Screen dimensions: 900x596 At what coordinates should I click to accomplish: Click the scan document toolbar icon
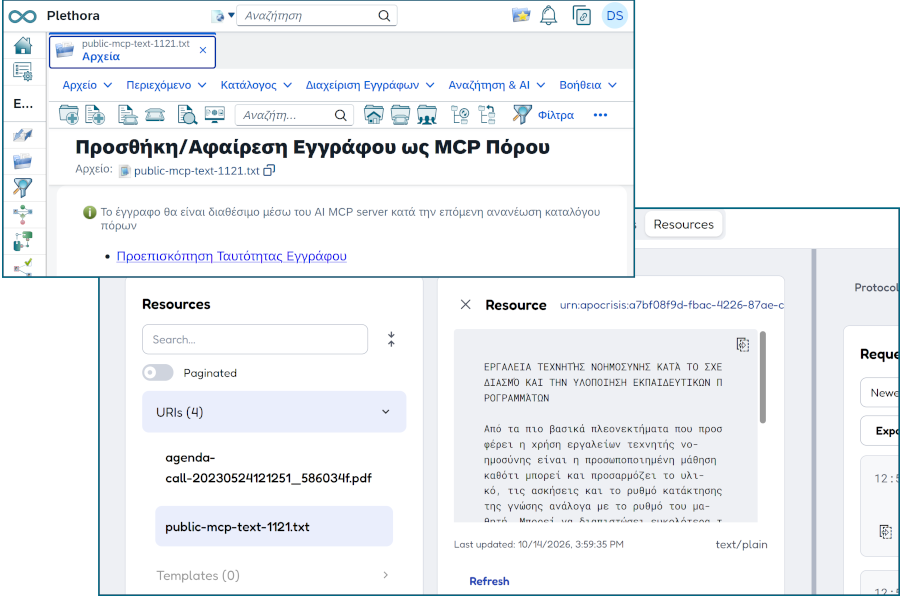tap(127, 115)
